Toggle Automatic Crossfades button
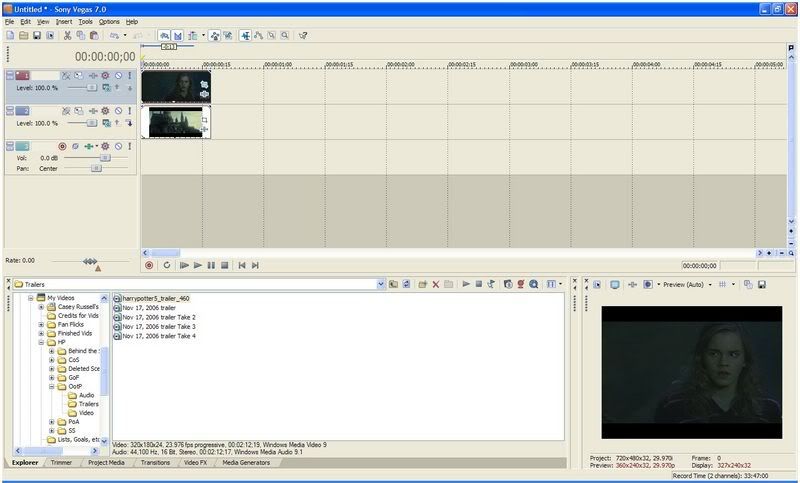 [x=178, y=35]
